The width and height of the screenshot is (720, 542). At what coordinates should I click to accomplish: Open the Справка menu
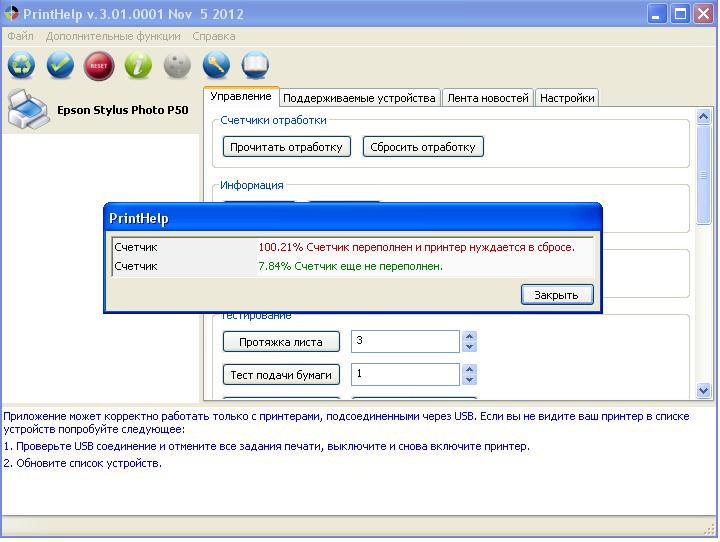(214, 36)
